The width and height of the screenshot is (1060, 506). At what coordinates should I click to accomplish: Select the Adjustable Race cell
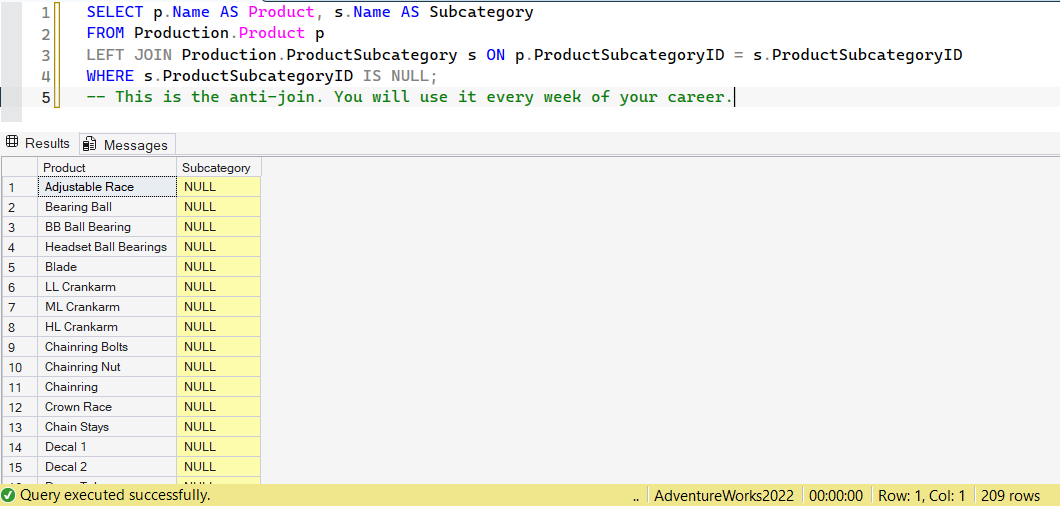coord(107,187)
